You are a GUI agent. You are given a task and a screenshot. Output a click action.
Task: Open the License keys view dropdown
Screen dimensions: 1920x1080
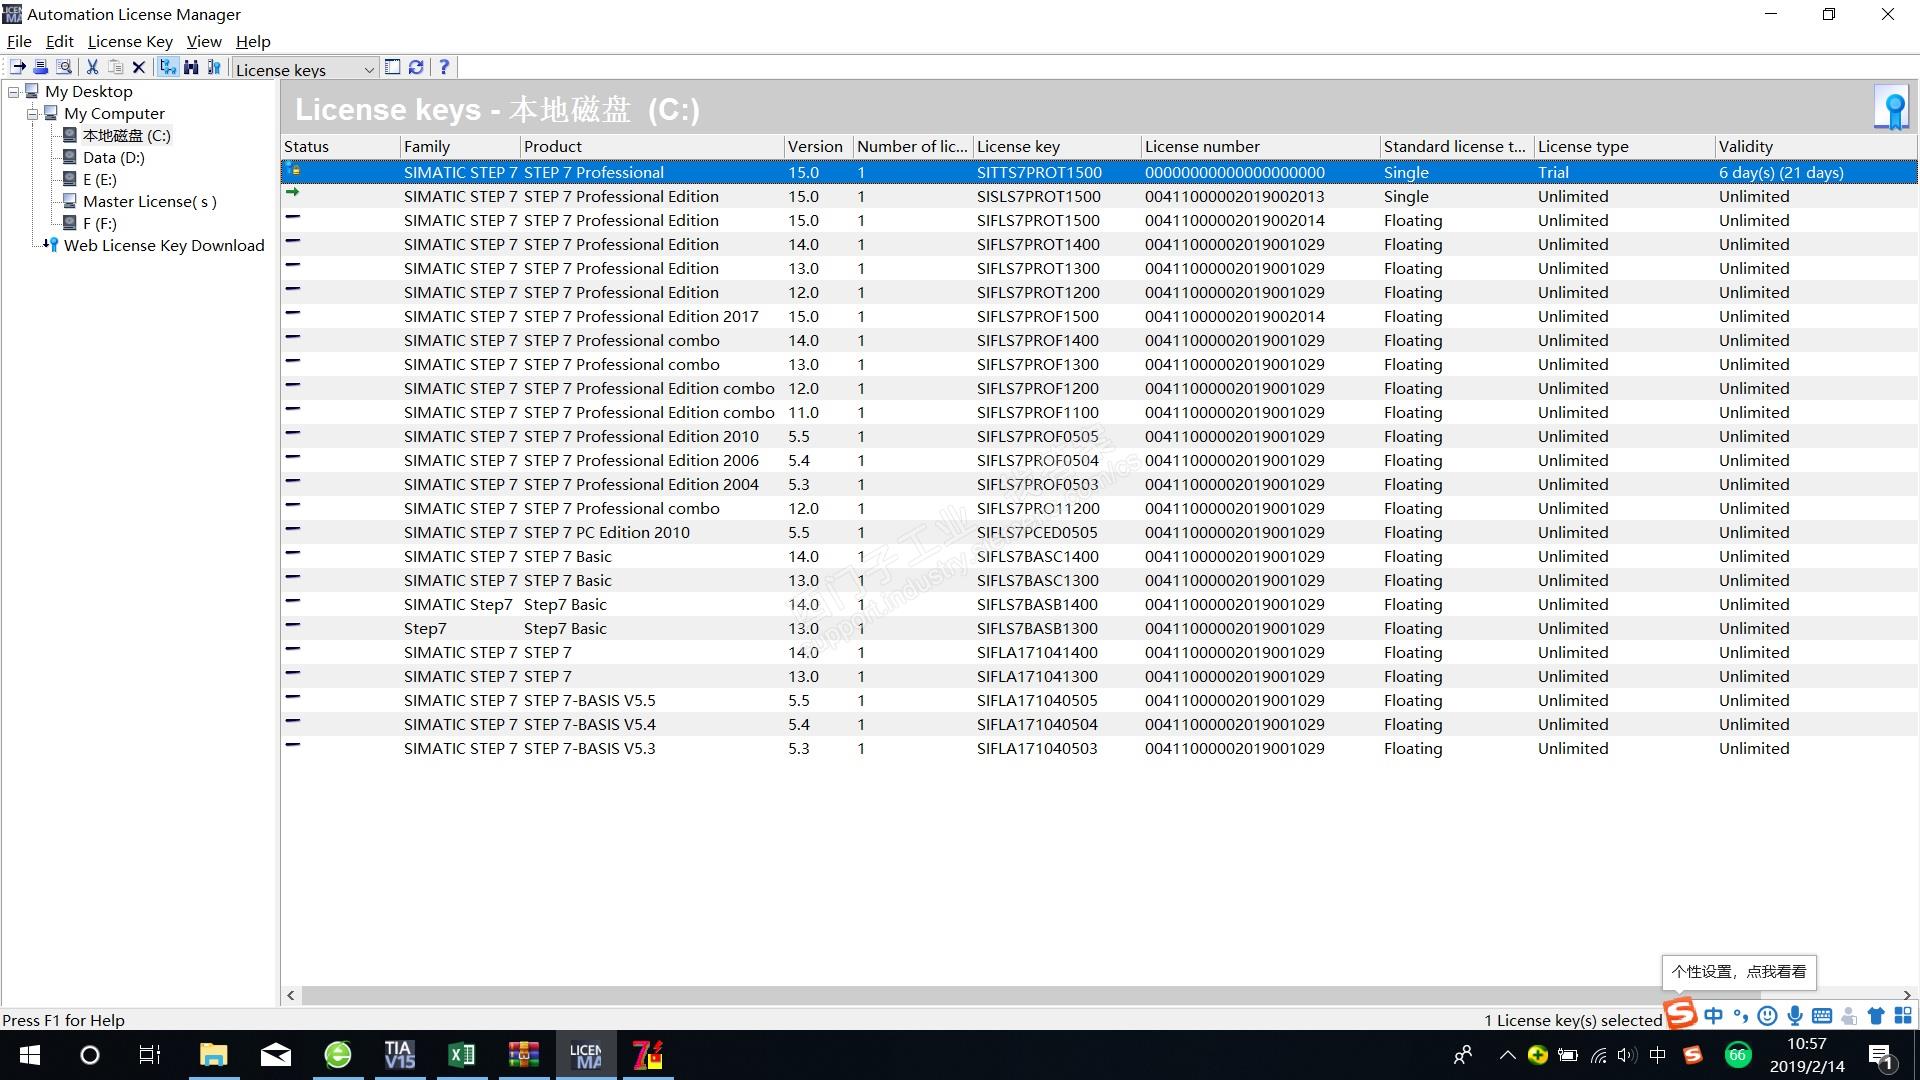click(368, 69)
